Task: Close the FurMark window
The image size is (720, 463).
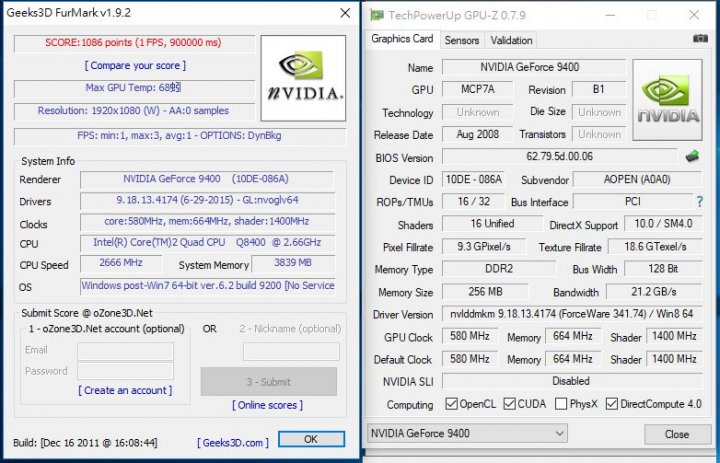Action: point(345,13)
